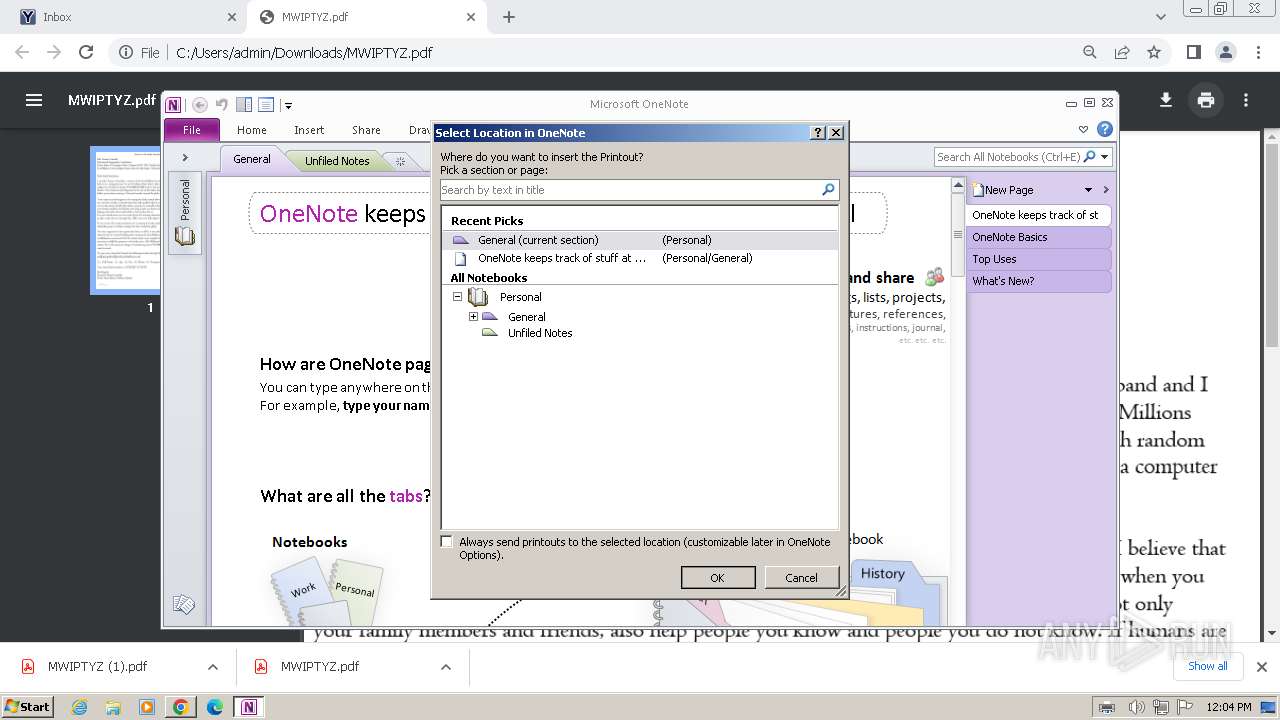Collapse the page tabs pane chevron
Screen dimensions: 1280x720
(1105, 189)
